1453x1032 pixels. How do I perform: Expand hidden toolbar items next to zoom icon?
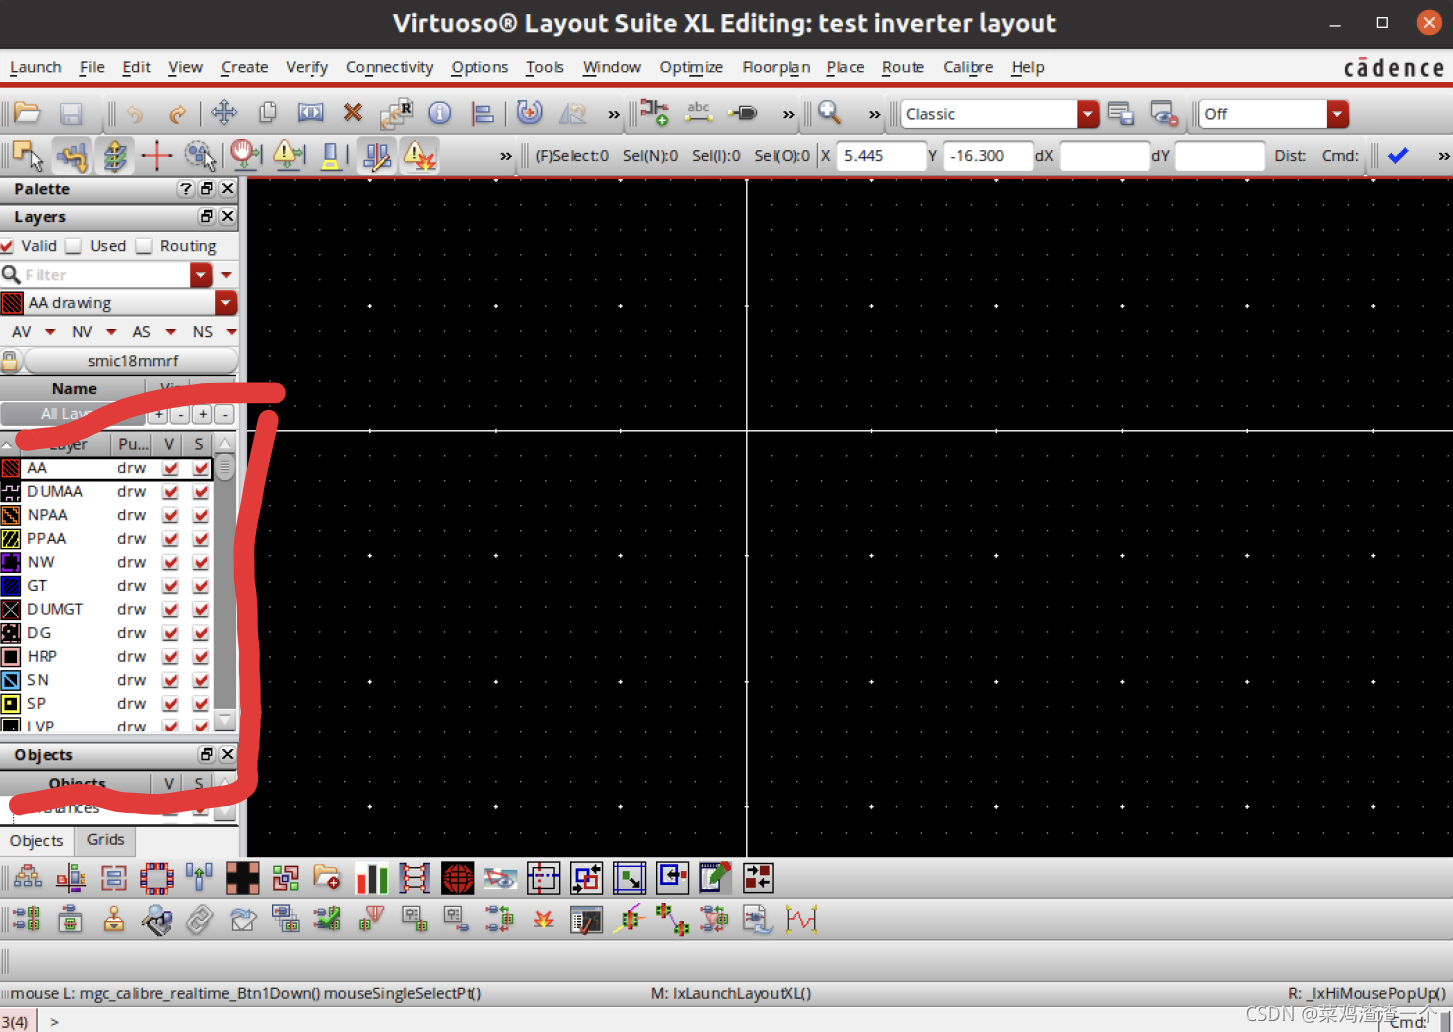tap(875, 114)
